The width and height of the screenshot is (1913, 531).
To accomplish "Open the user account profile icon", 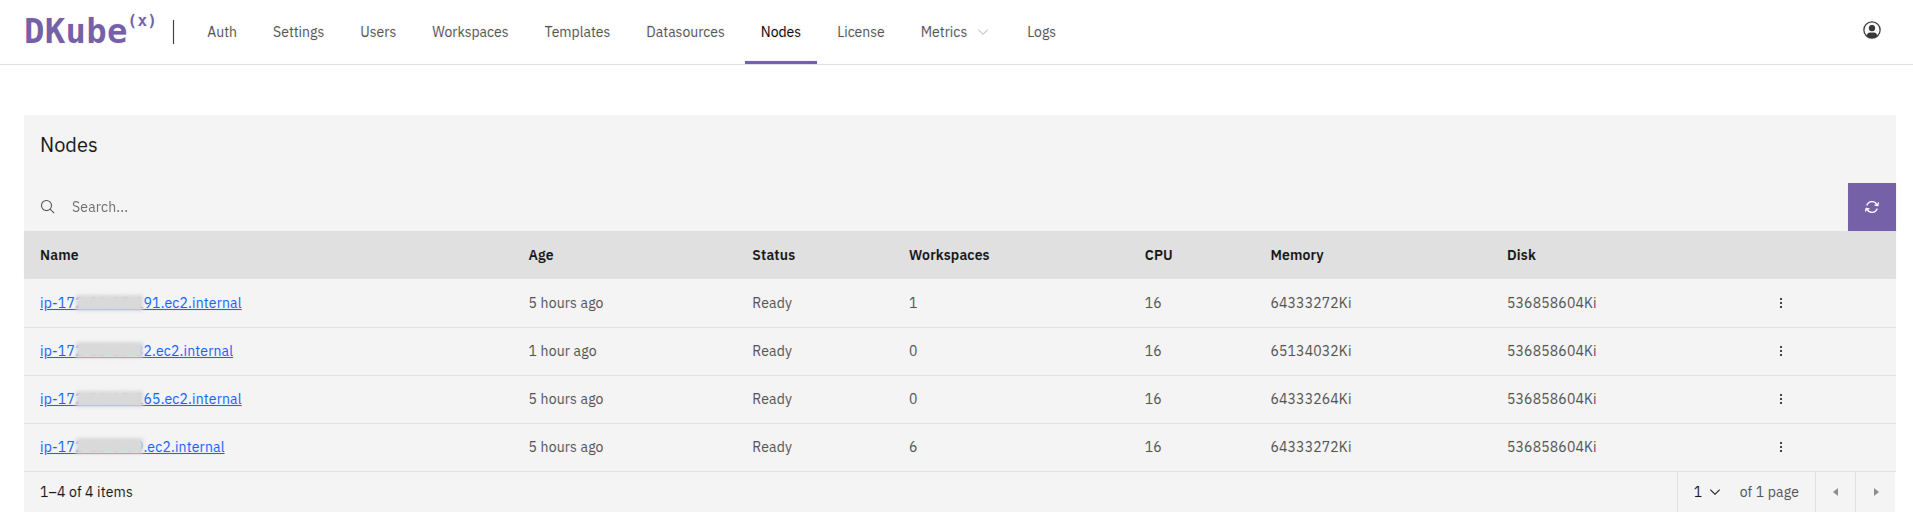I will (1871, 31).
